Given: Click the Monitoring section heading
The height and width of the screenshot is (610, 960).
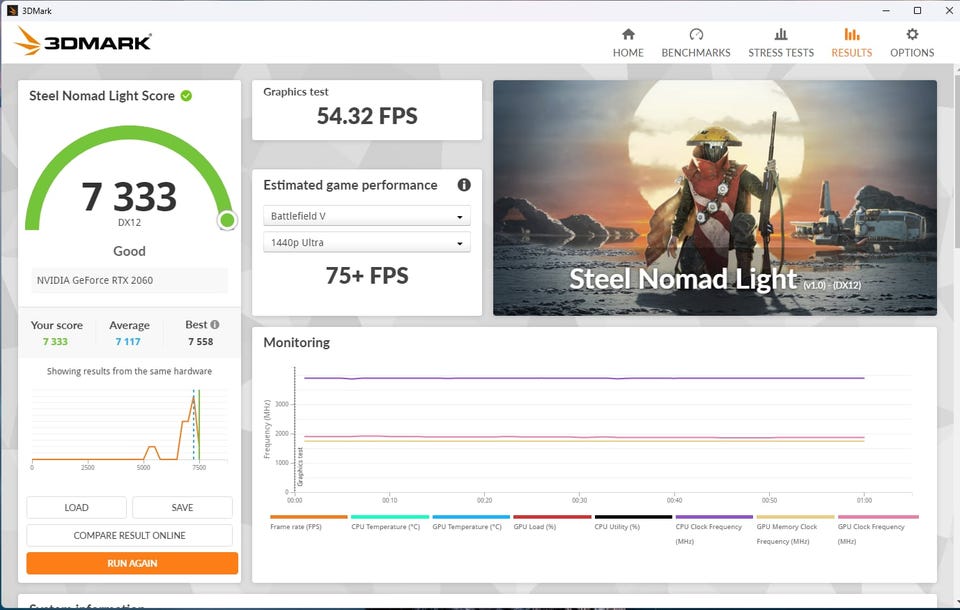Looking at the screenshot, I should [296, 342].
